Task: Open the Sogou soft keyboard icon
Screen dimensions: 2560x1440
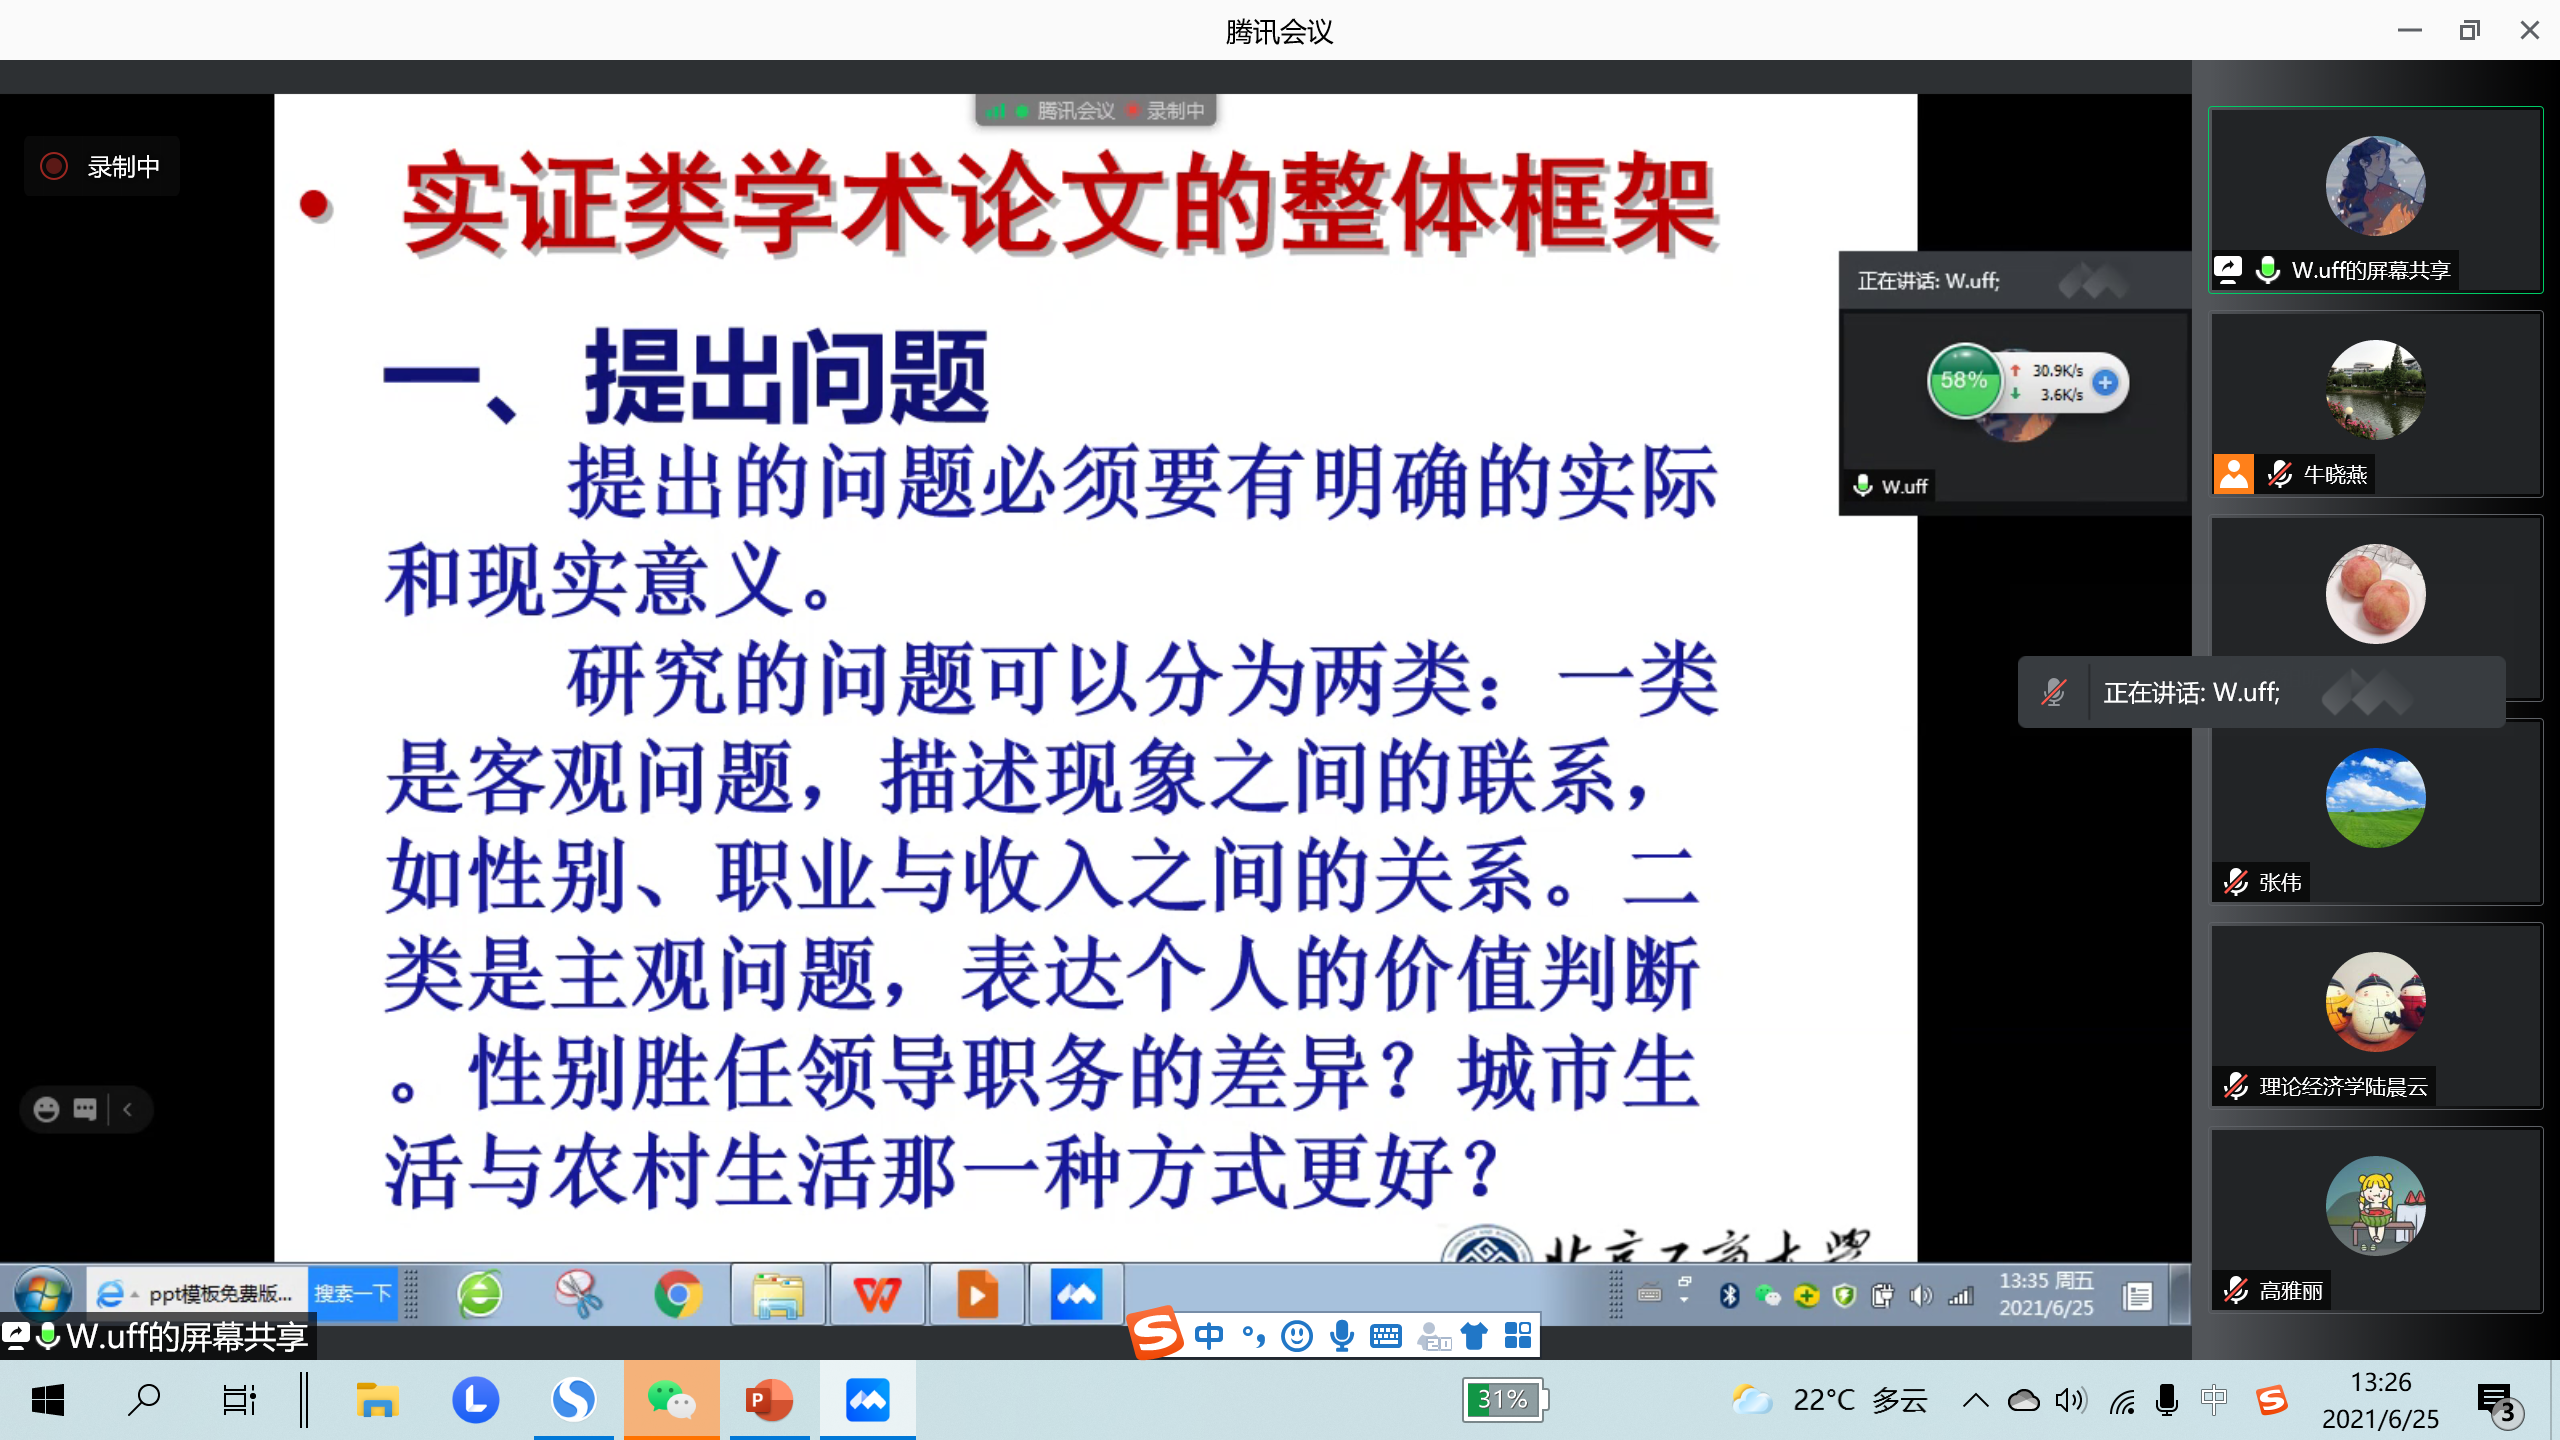Action: [x=1386, y=1336]
